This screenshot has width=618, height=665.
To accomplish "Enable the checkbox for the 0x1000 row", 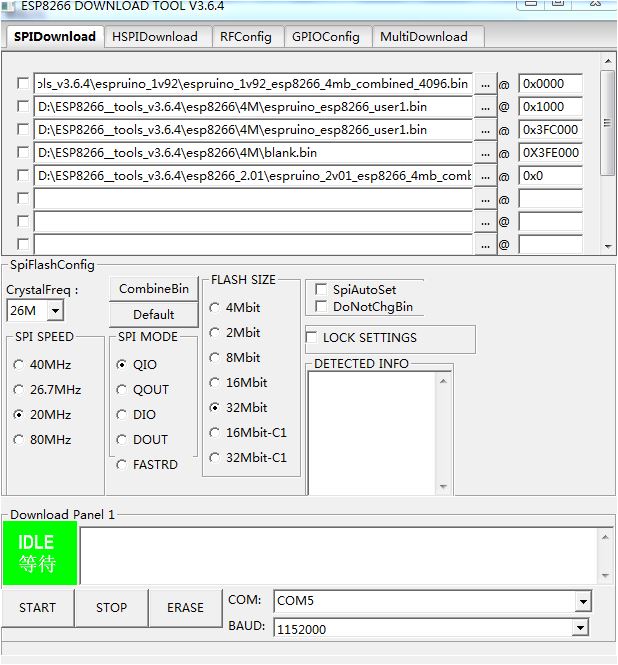I will 23,106.
